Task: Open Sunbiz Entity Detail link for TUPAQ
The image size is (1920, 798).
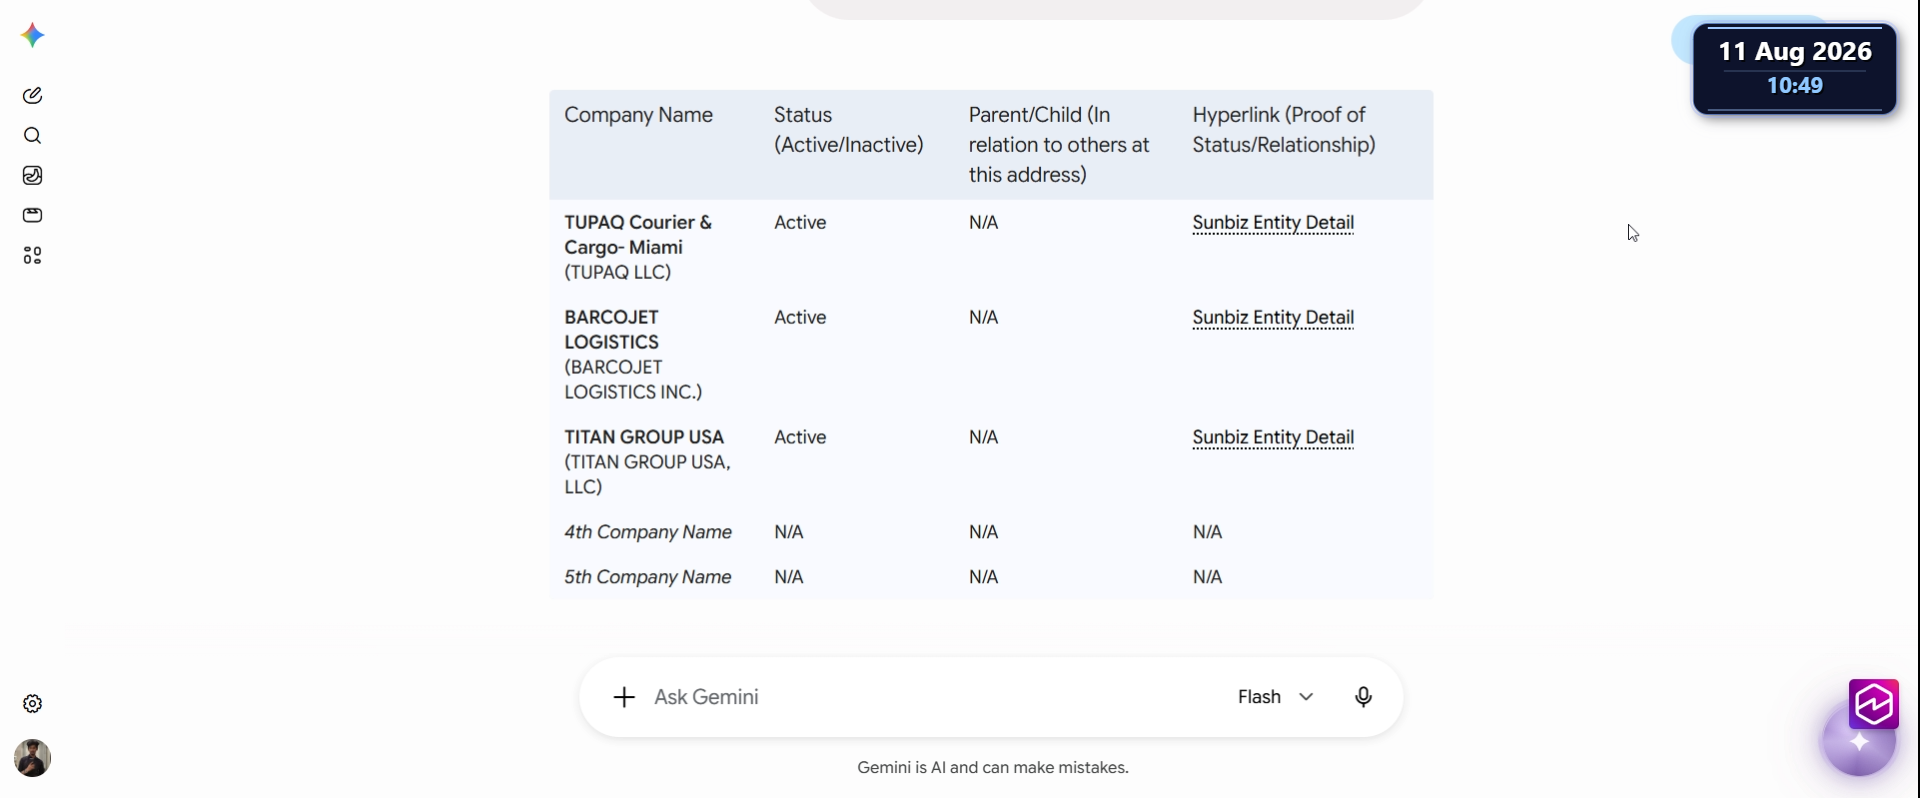Action: point(1273,223)
